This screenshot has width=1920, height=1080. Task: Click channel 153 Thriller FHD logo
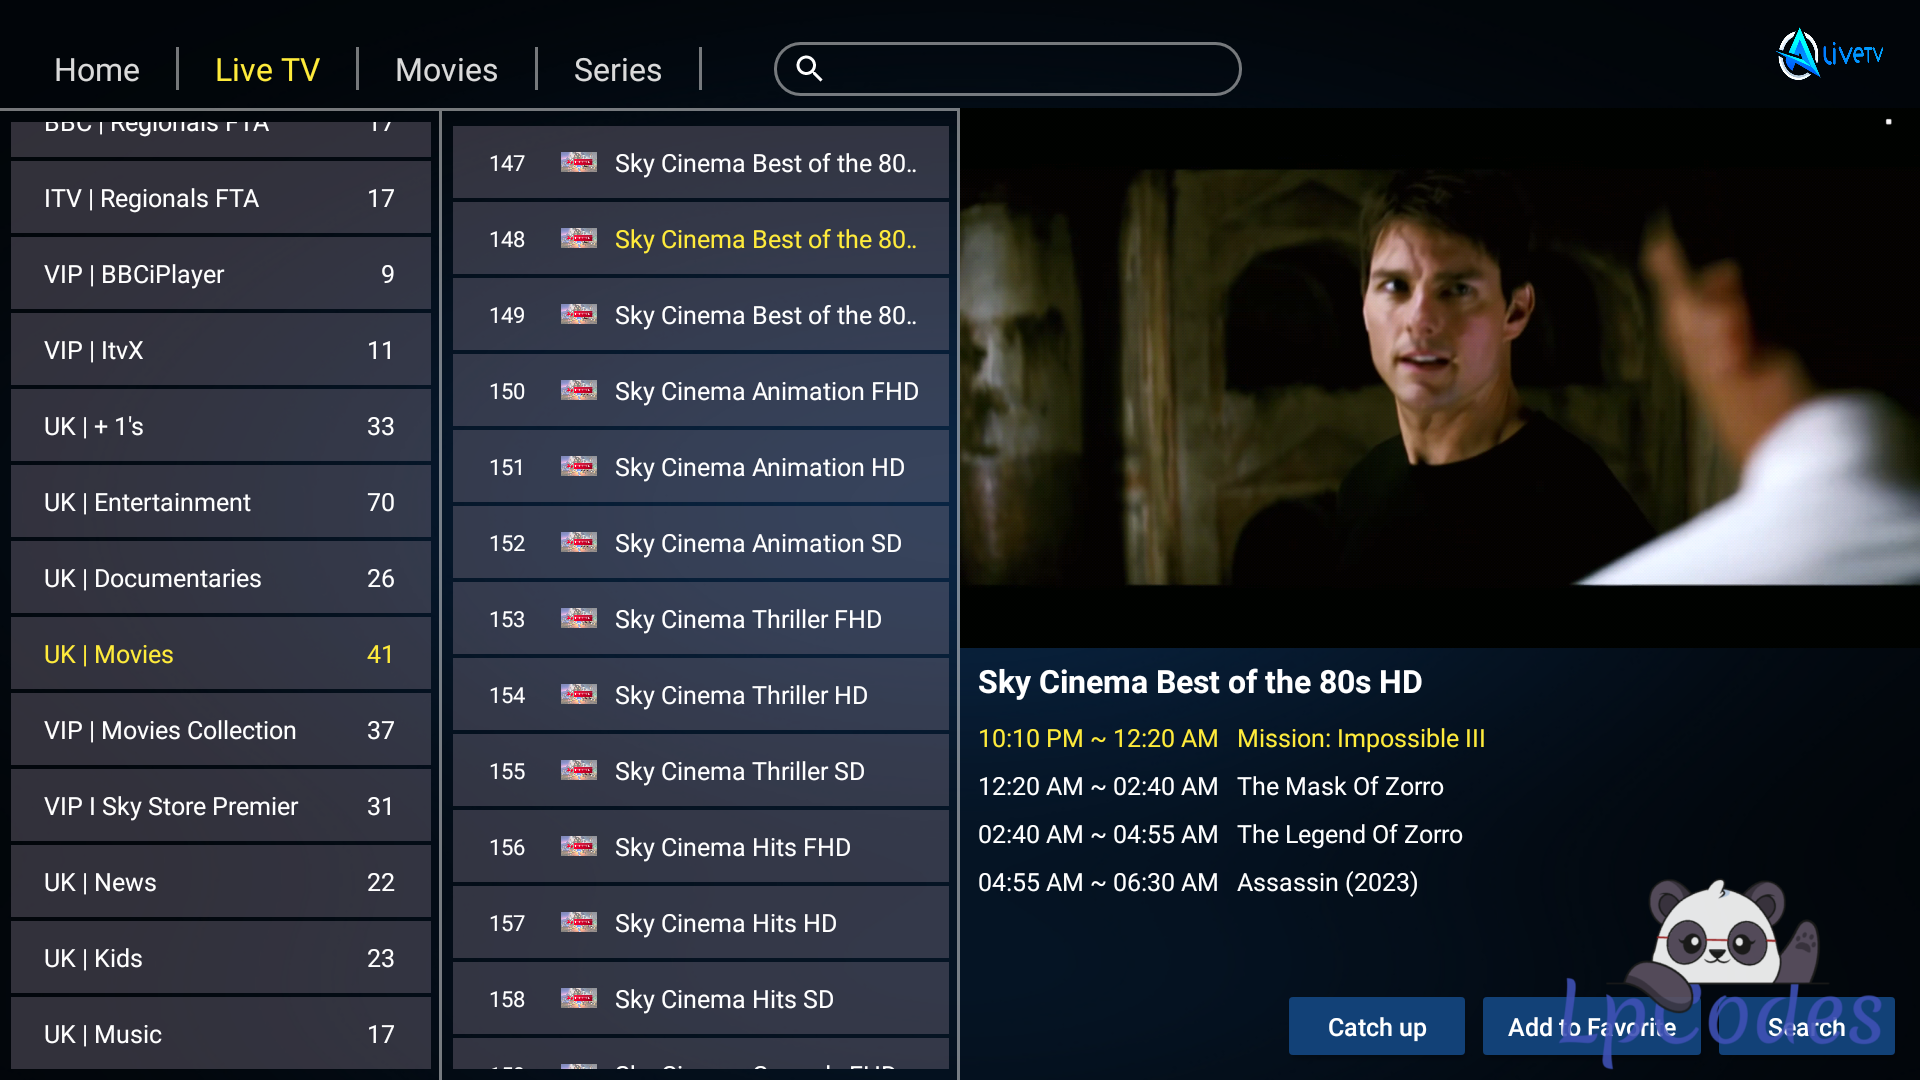[579, 618]
